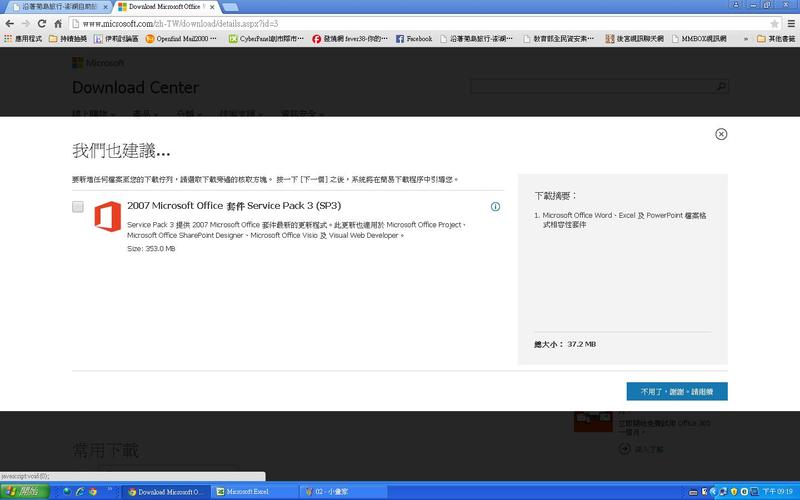Click the taskbar clock 下午 09:19

click(x=778, y=492)
